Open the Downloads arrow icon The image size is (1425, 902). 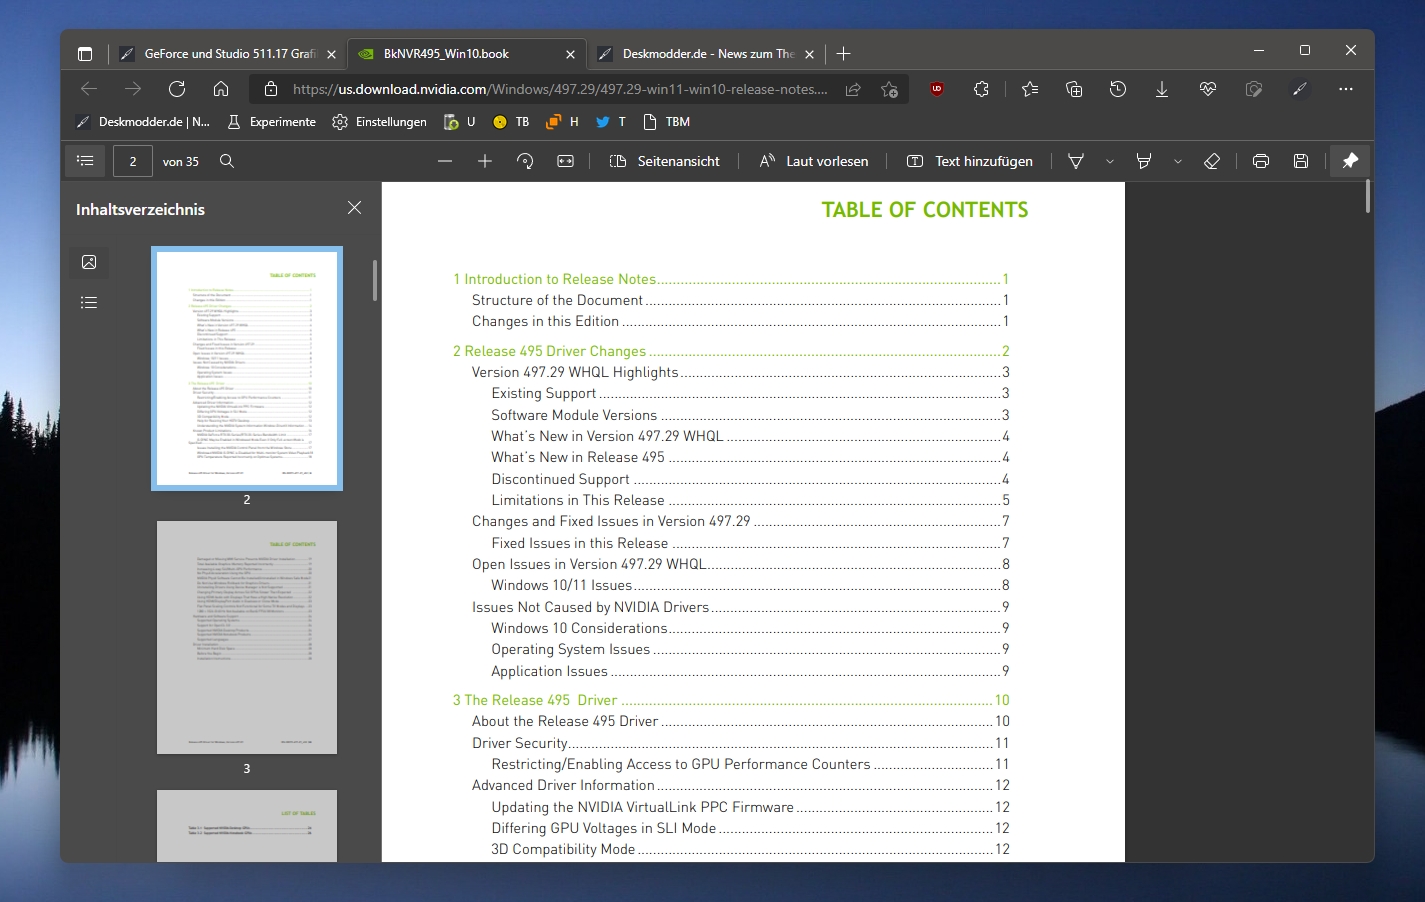tap(1162, 89)
